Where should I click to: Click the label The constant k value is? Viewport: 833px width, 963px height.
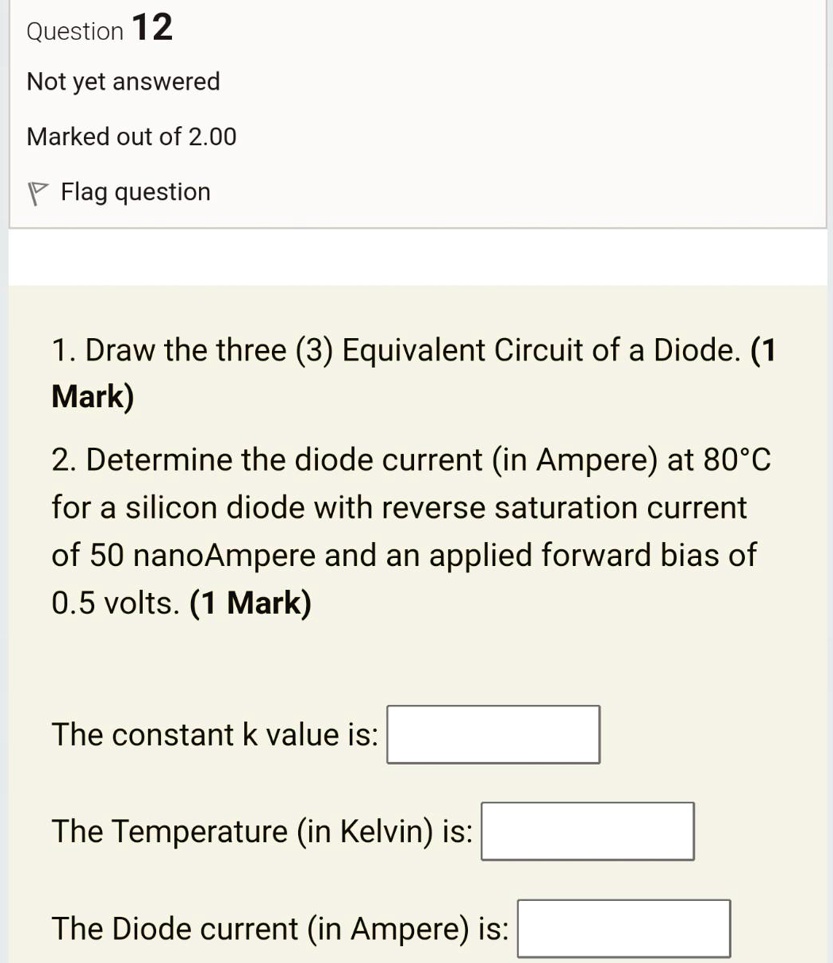pos(215,733)
